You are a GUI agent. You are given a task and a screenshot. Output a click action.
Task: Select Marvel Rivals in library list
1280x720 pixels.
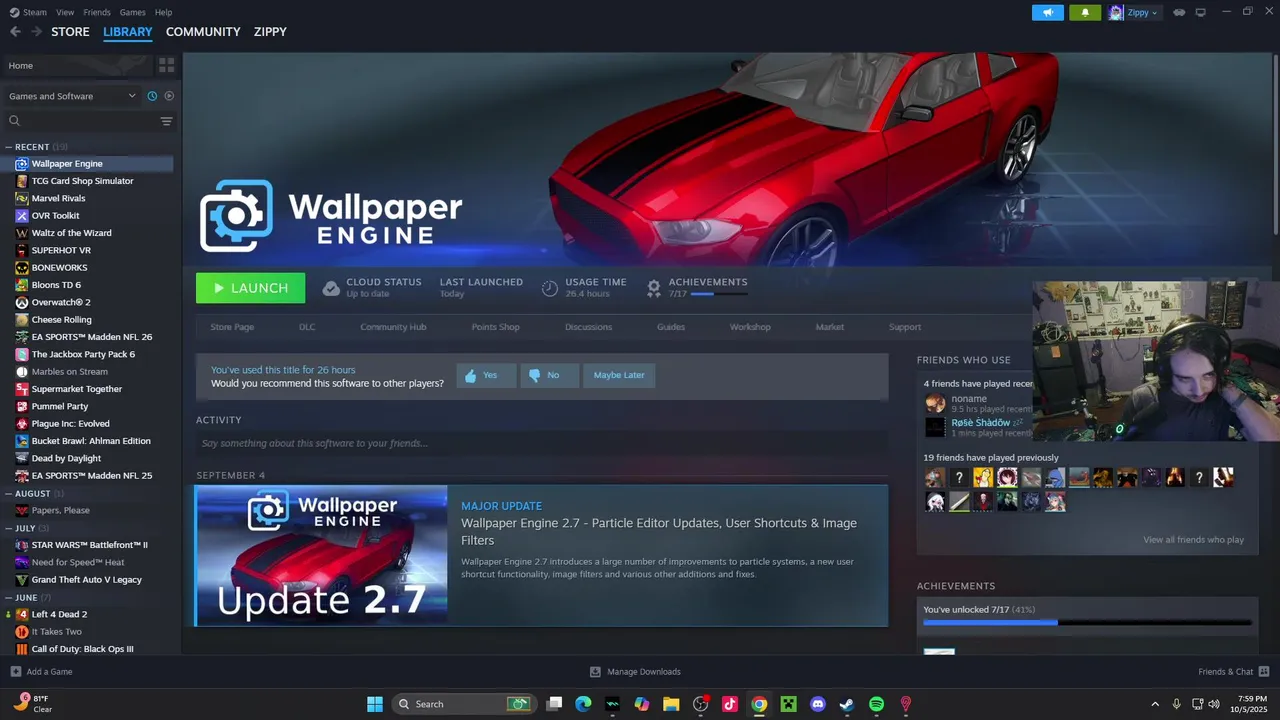pos(58,198)
